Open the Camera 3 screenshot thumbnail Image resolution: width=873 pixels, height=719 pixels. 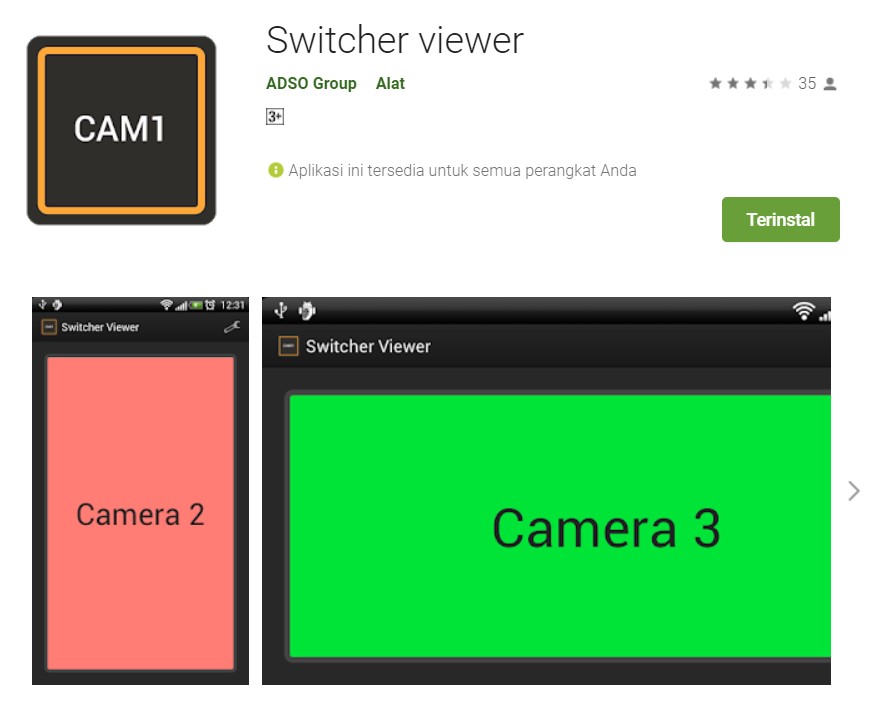click(x=546, y=491)
